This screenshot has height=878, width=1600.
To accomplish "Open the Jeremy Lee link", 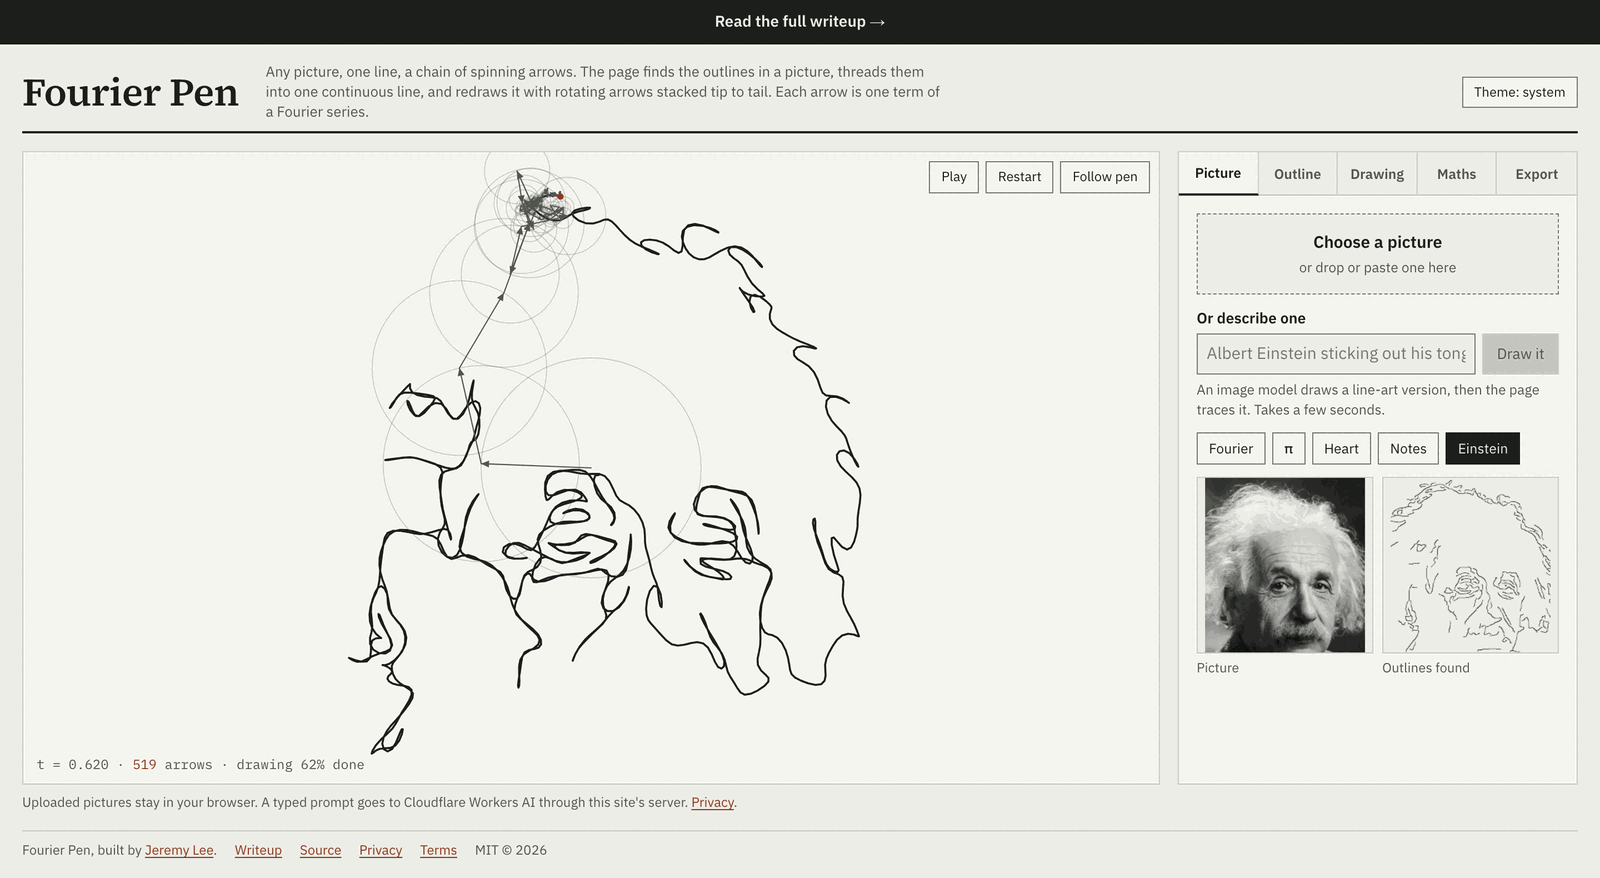I will [179, 850].
